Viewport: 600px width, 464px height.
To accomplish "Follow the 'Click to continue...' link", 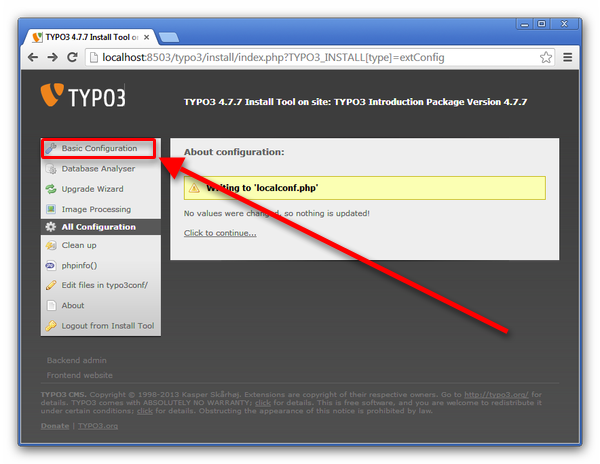I will [220, 233].
